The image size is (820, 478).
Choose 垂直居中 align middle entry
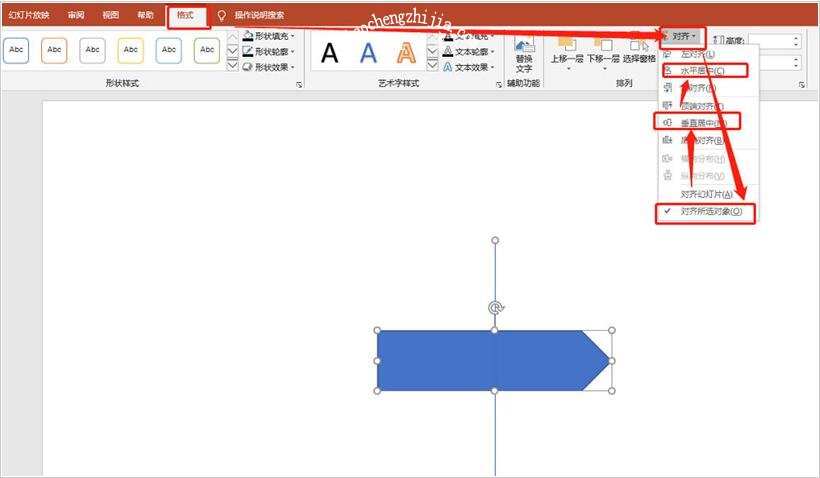[707, 123]
